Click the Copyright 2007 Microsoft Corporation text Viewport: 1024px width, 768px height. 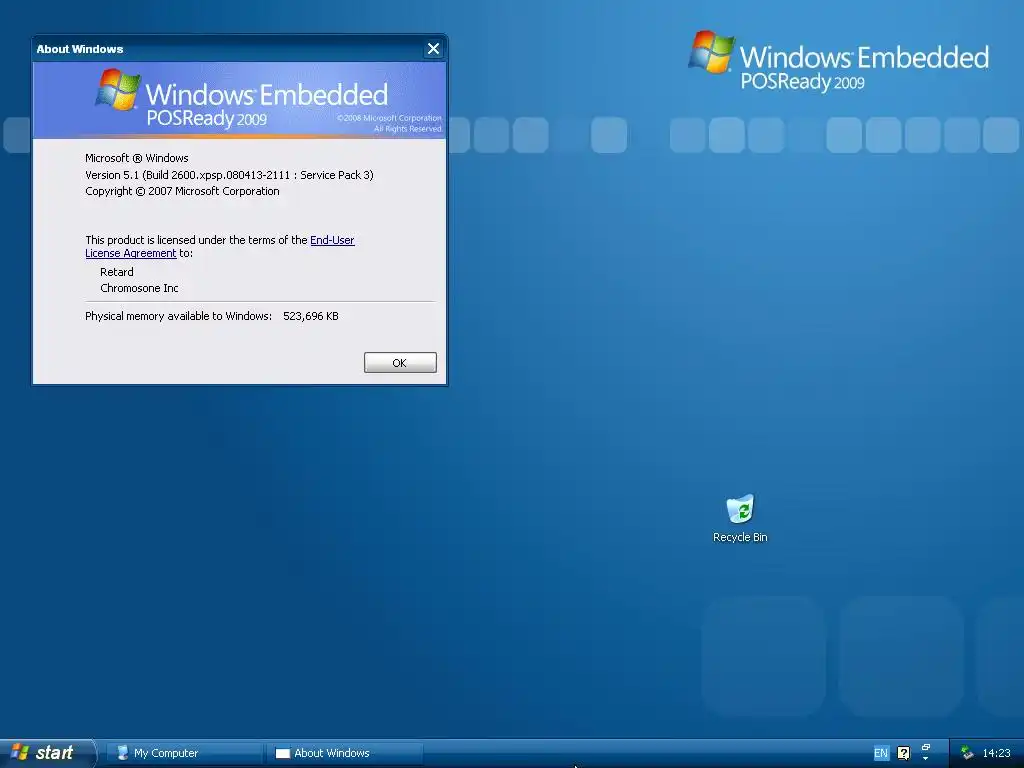point(182,191)
